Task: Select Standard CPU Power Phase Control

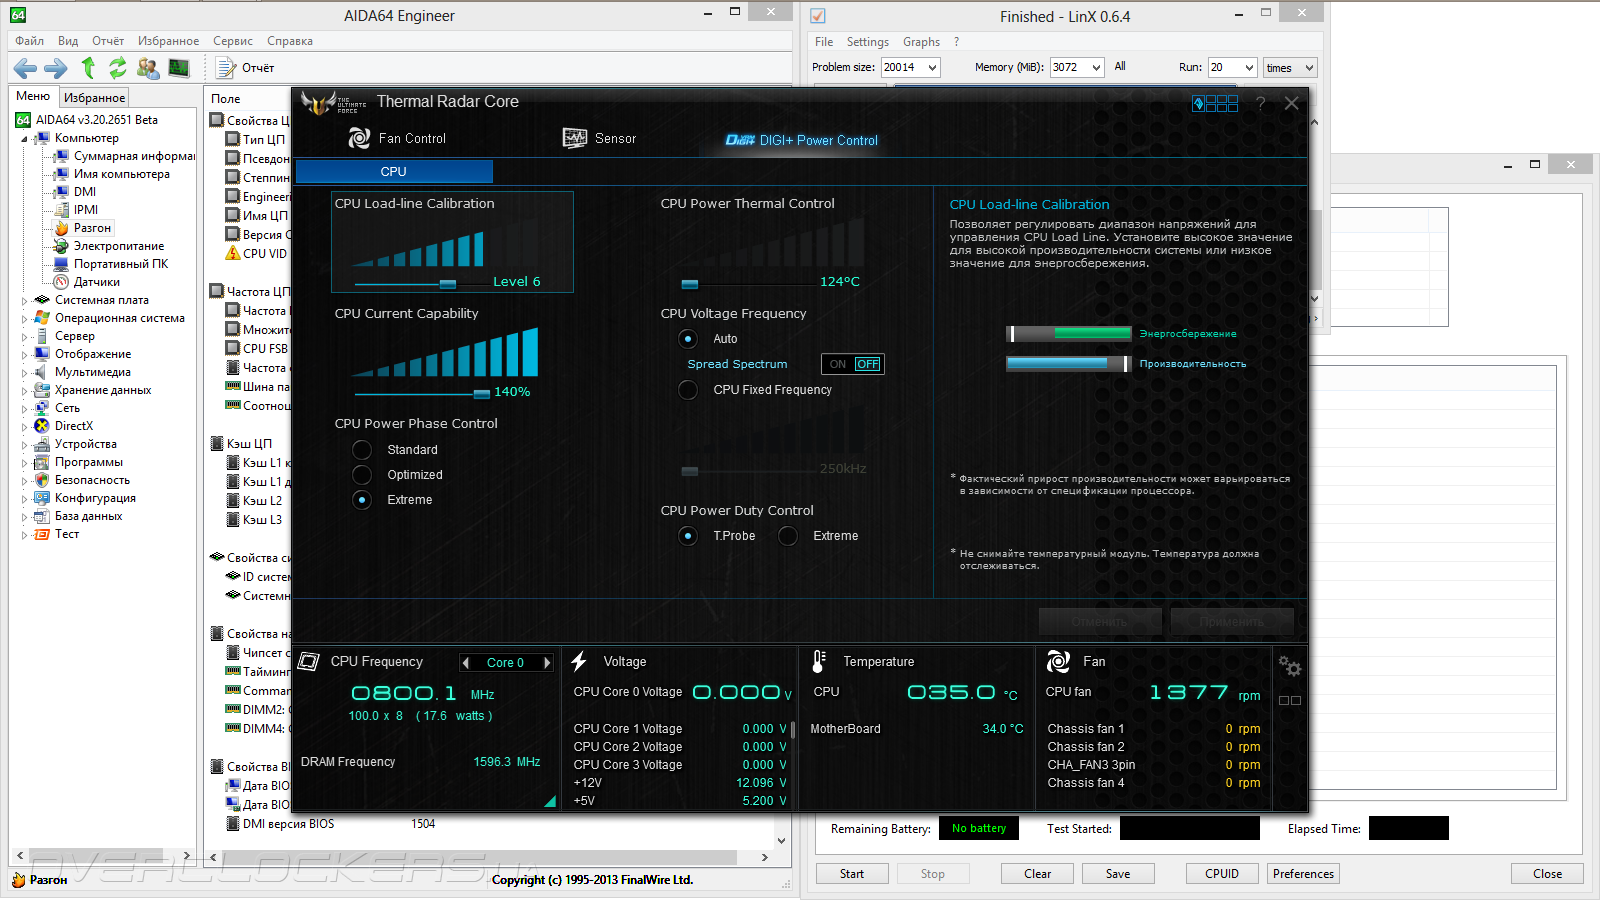Action: point(362,450)
